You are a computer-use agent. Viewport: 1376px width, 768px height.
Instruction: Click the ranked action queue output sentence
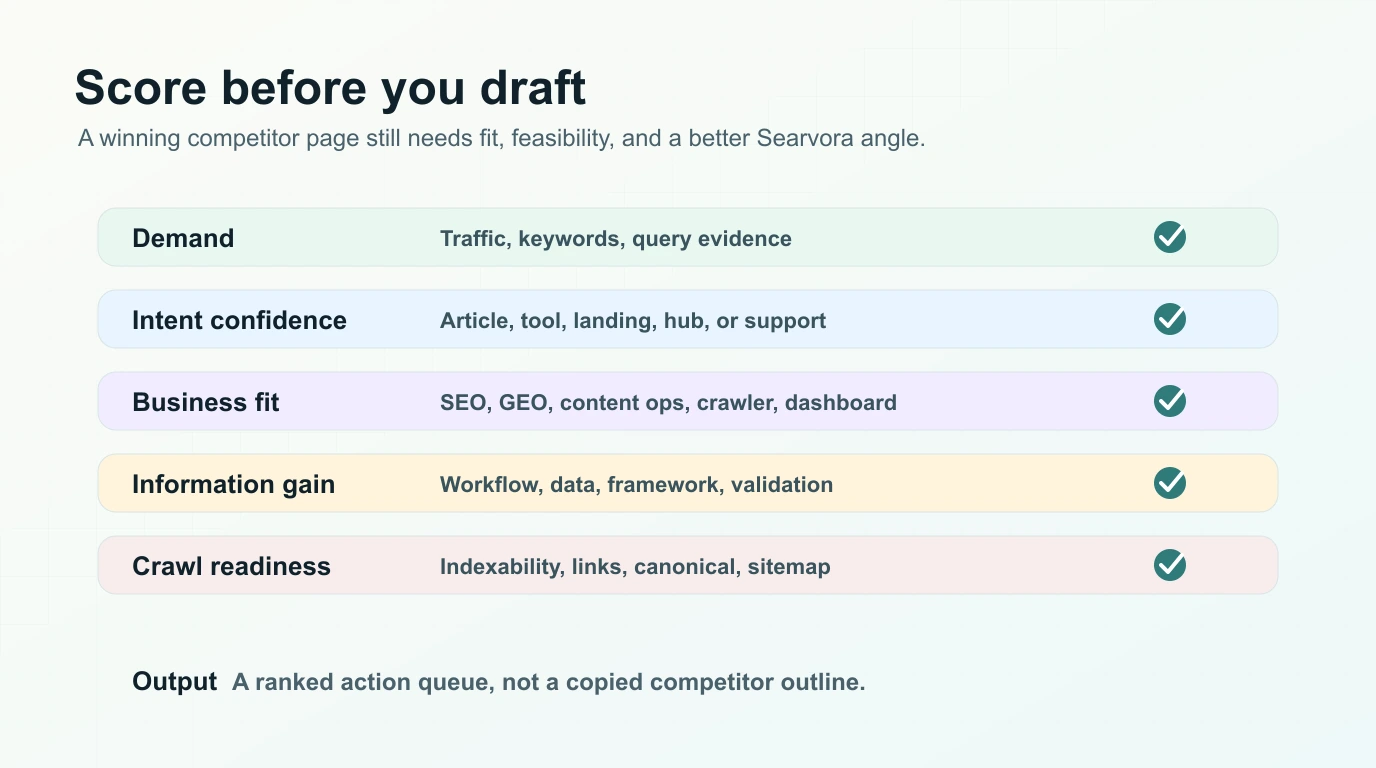pyautogui.click(x=548, y=681)
